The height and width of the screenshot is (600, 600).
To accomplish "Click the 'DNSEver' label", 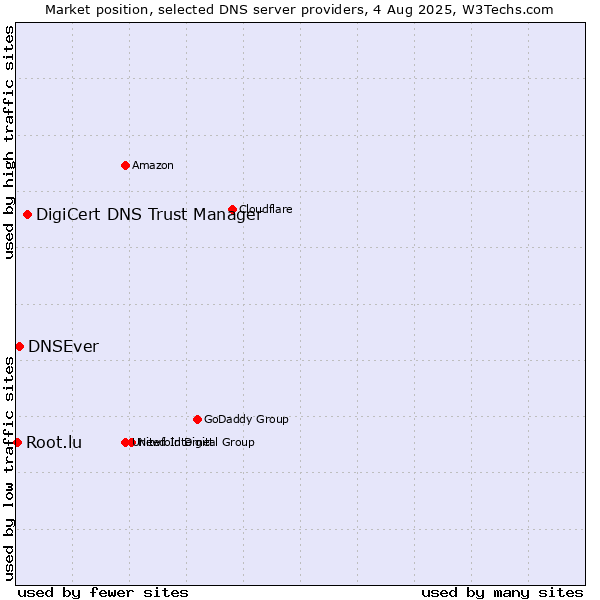I will (x=64, y=347).
